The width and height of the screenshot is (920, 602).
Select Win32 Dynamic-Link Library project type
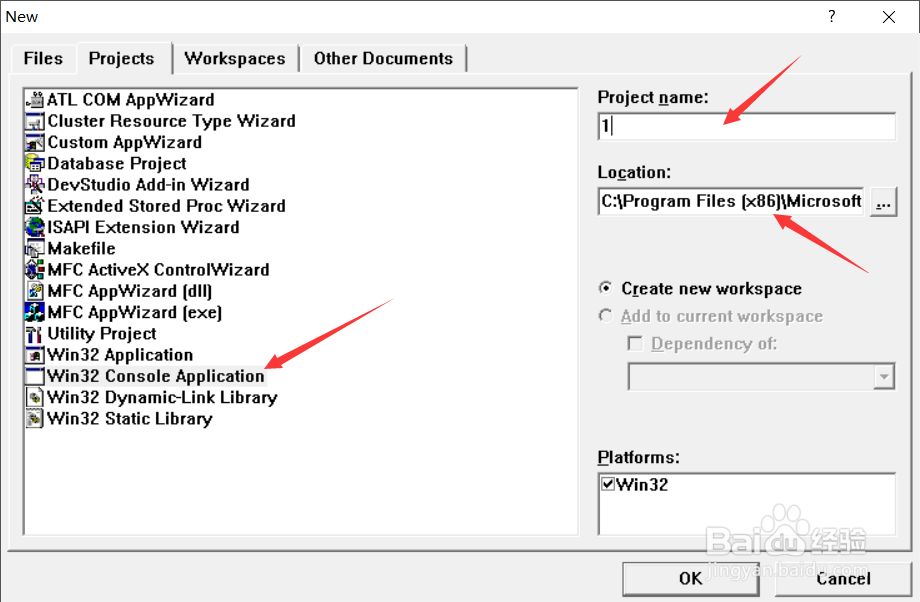click(x=162, y=397)
